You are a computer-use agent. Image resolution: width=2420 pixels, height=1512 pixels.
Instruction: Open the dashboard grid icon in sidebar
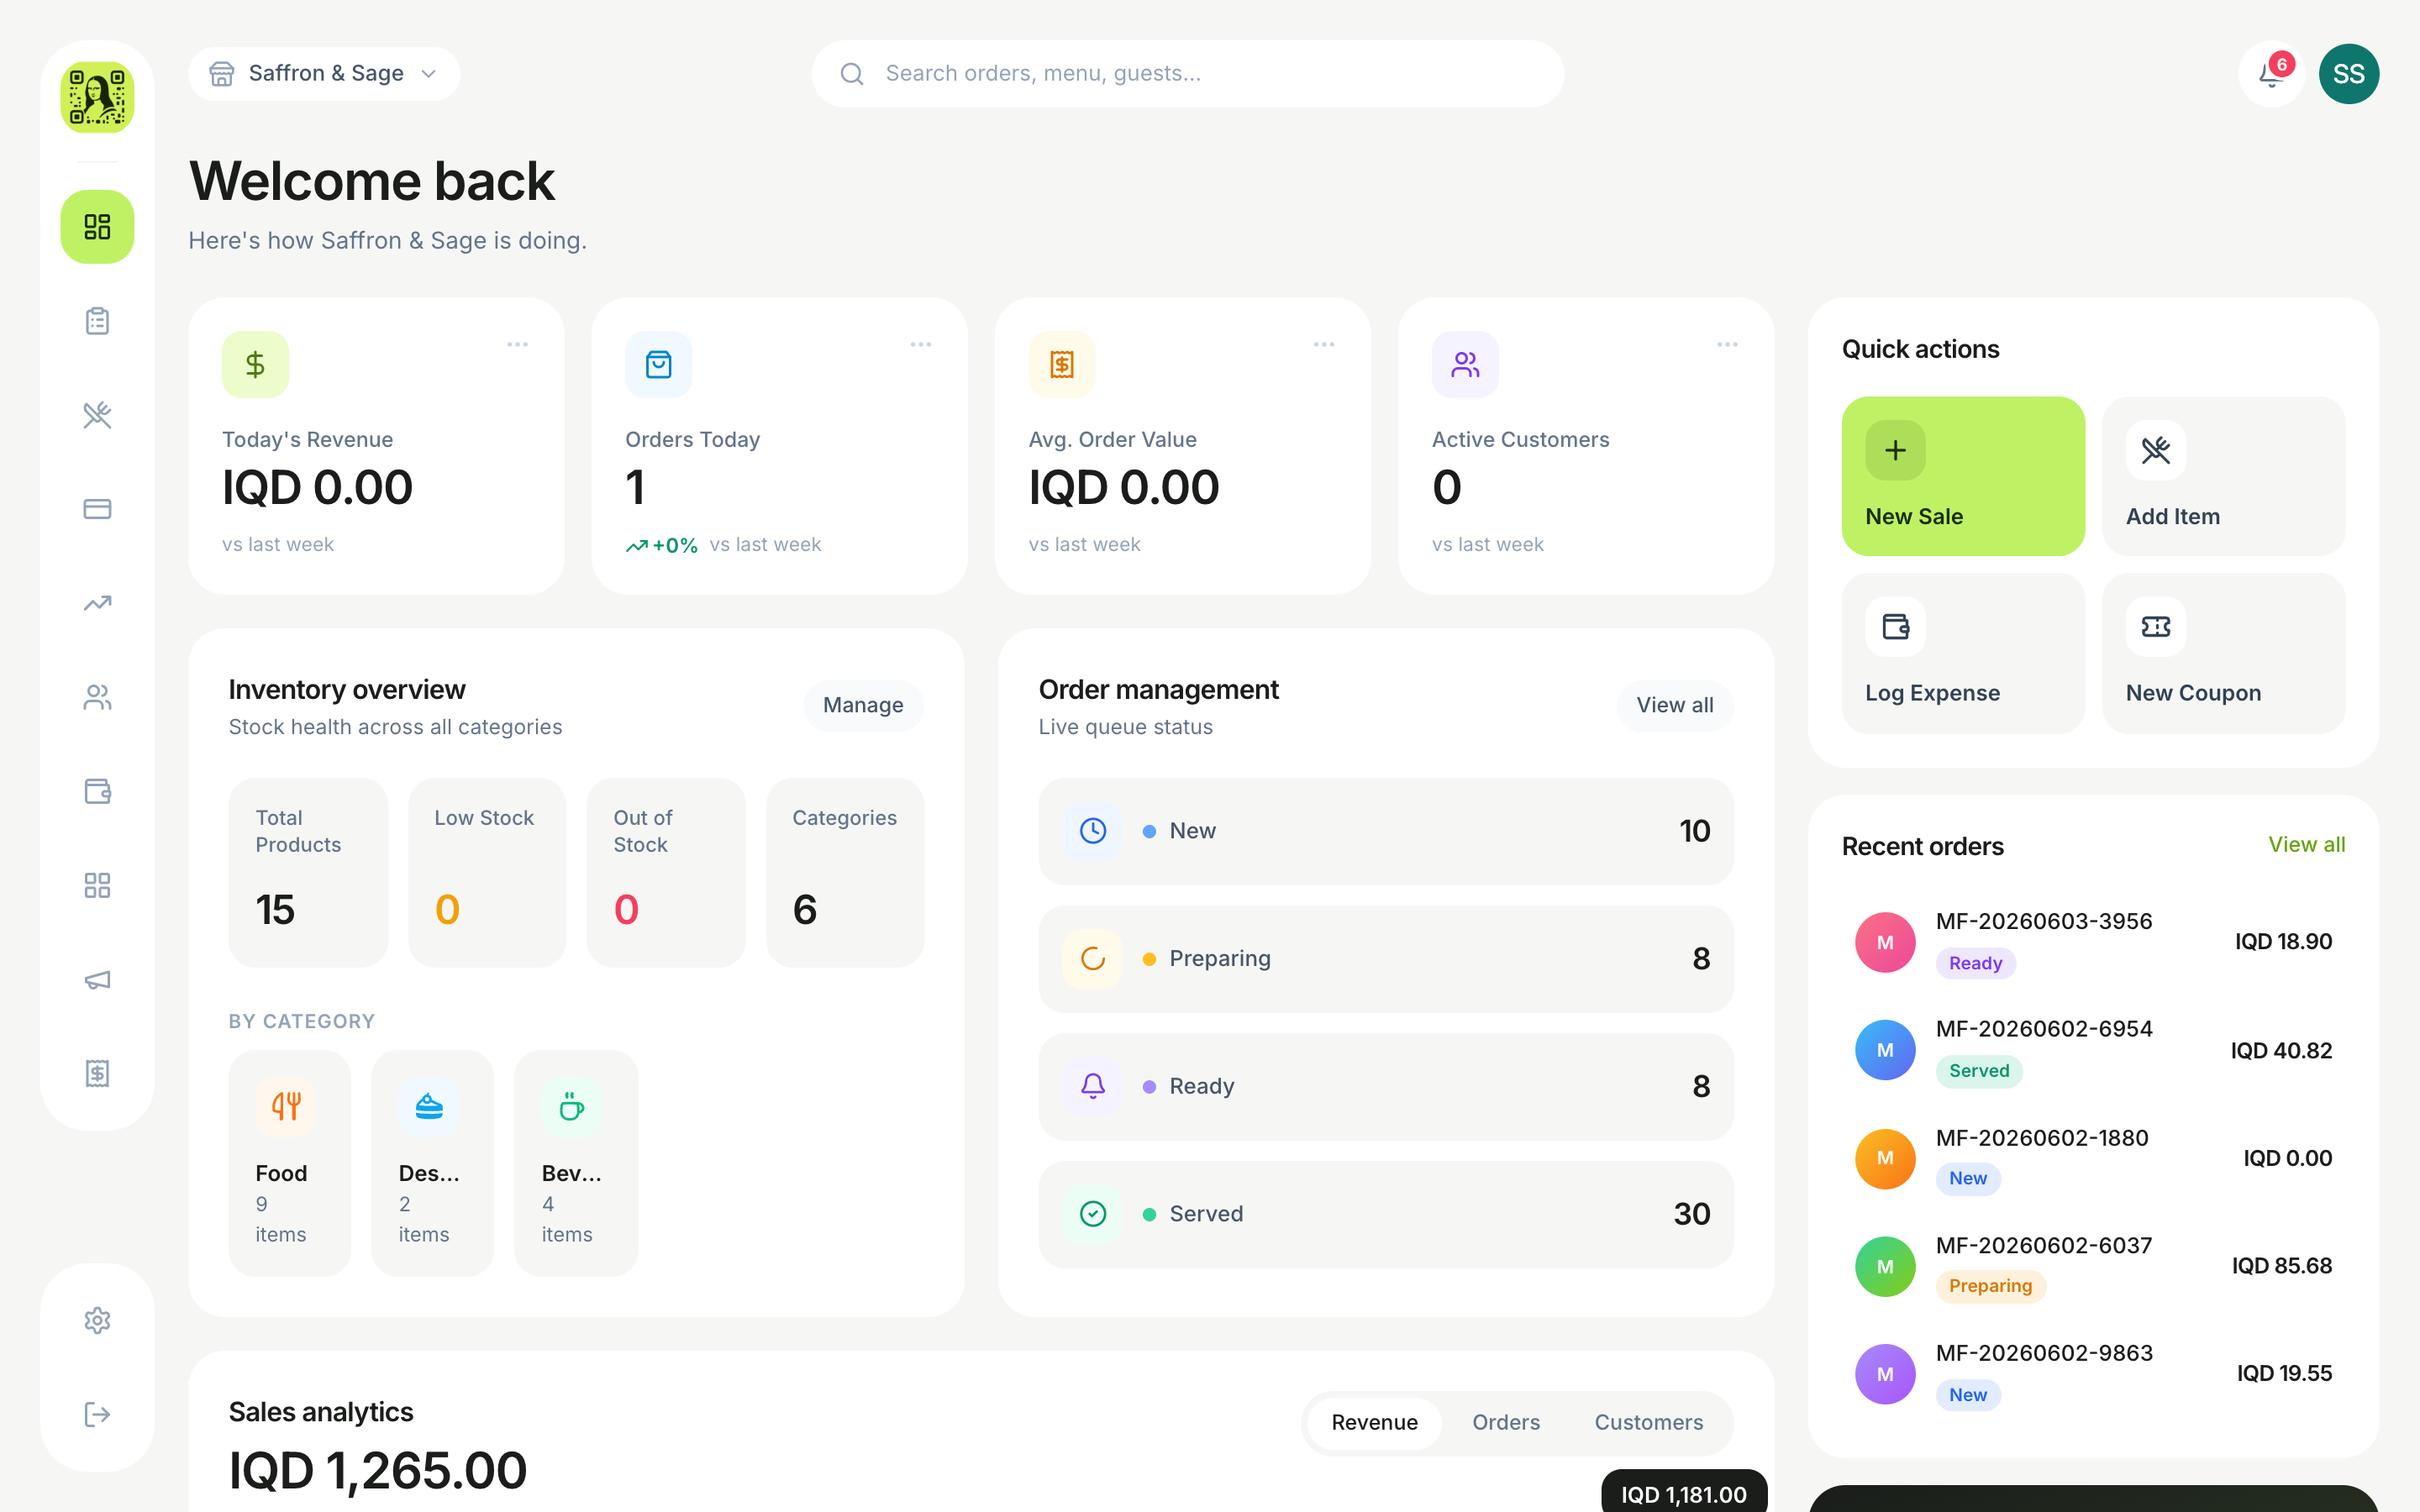(x=97, y=227)
